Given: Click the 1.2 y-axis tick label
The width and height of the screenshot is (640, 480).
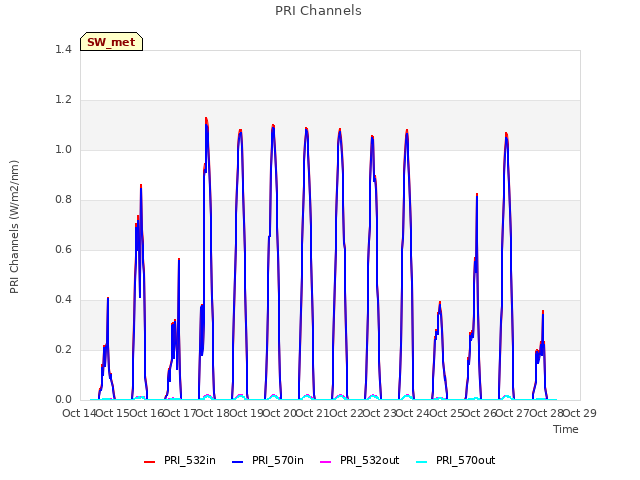Looking at the screenshot, I should [63, 100].
